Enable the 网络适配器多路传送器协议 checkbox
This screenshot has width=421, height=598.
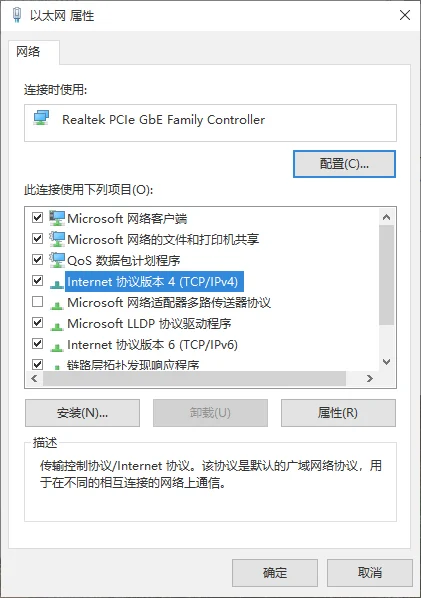click(37, 302)
